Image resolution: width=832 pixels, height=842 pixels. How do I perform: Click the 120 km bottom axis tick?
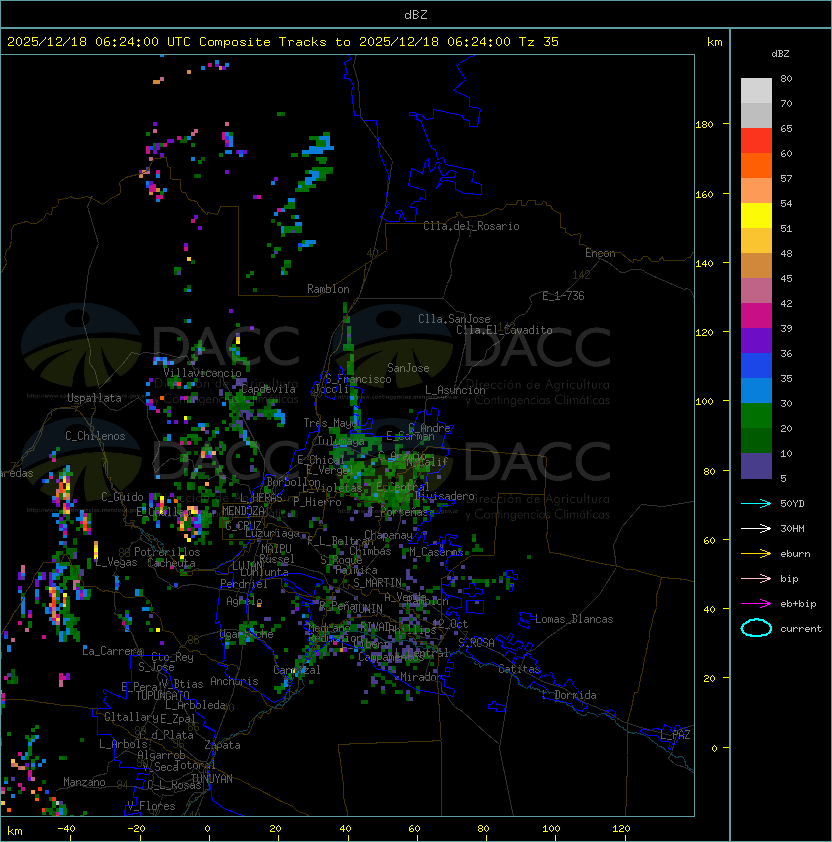[621, 829]
